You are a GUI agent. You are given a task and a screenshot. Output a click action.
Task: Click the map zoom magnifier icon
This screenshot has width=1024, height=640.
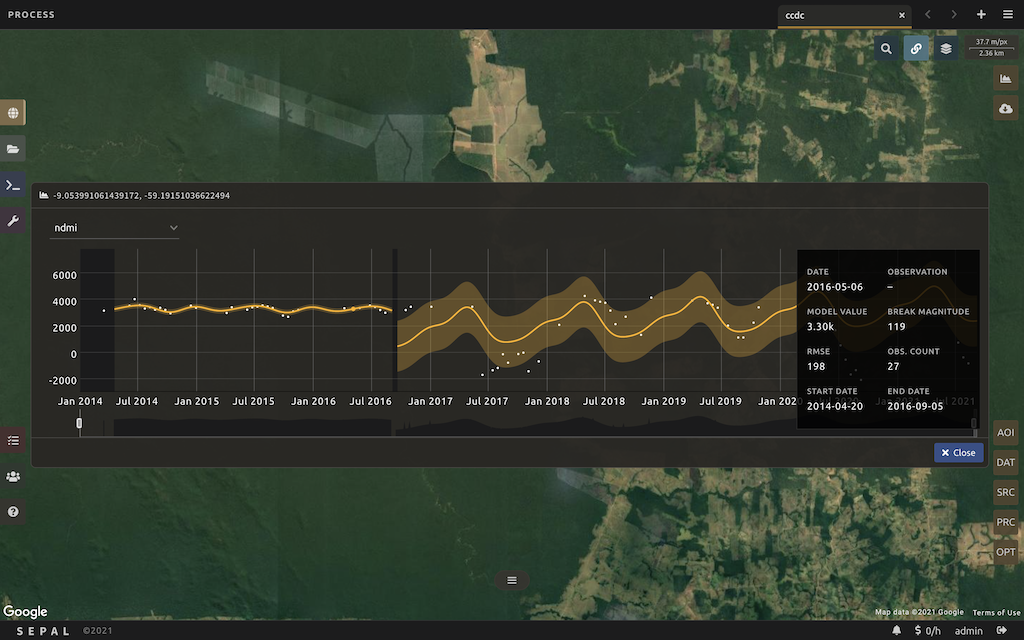[886, 48]
